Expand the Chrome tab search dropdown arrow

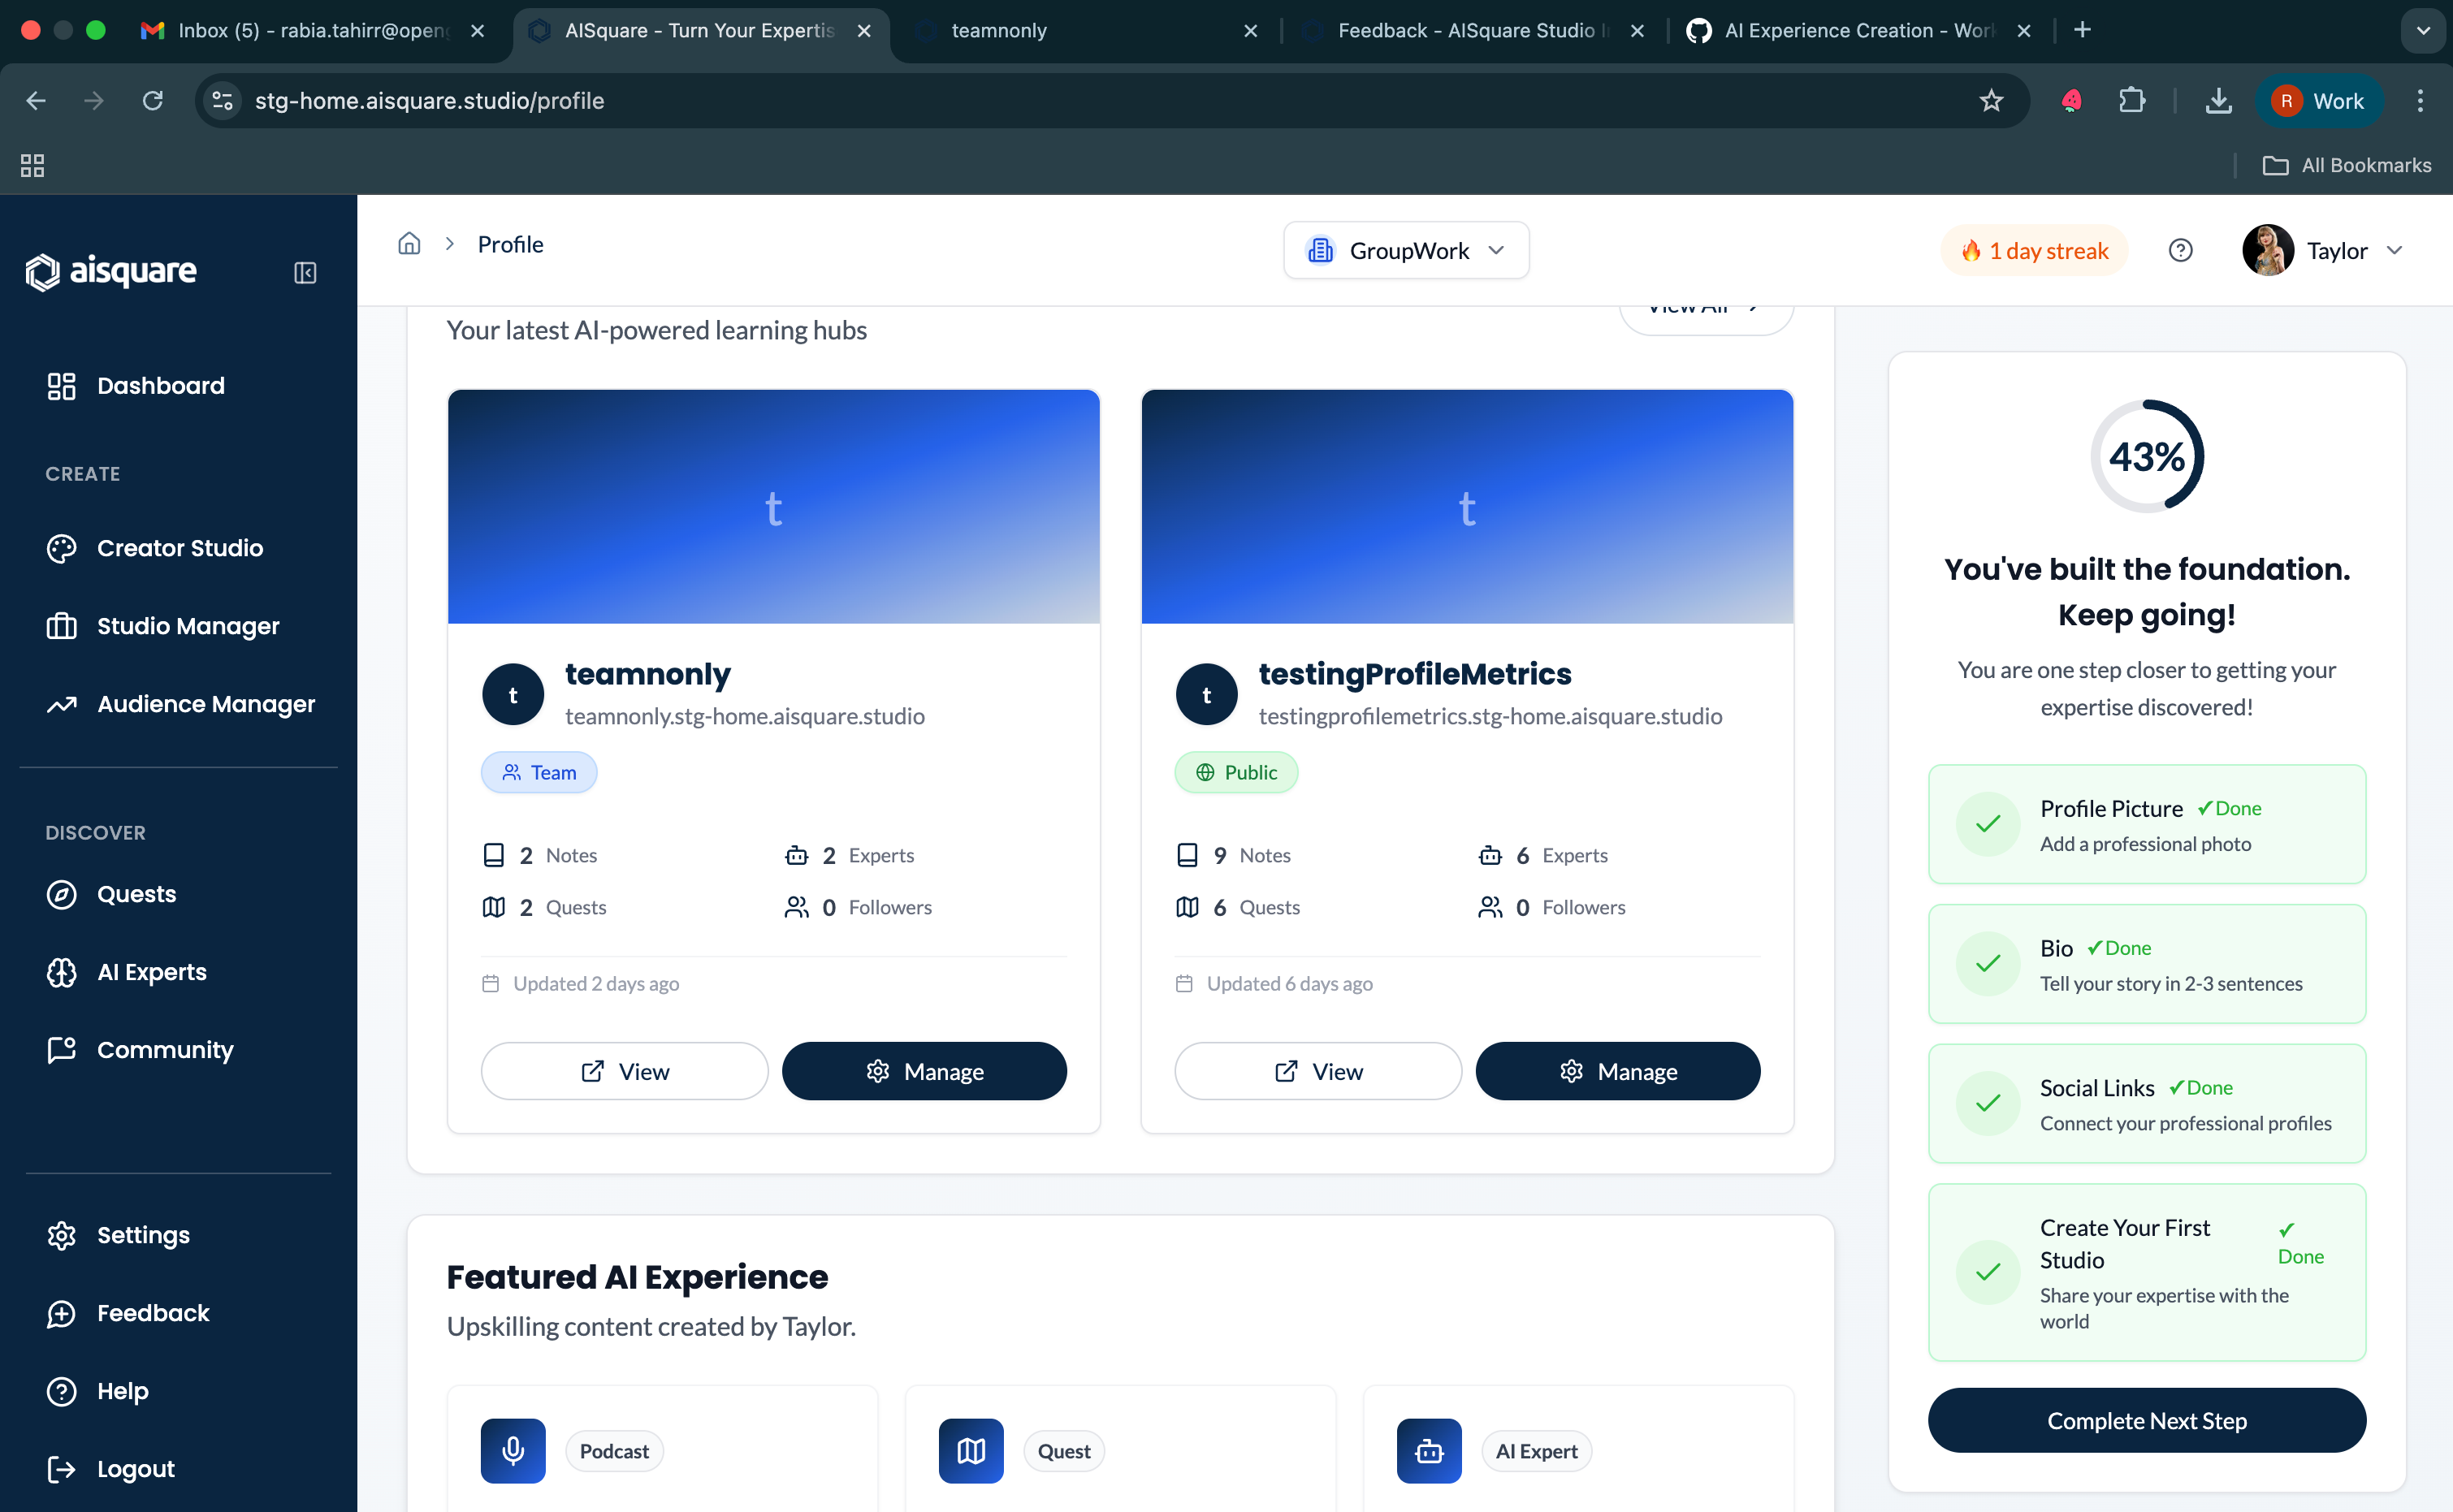pos(2422,30)
